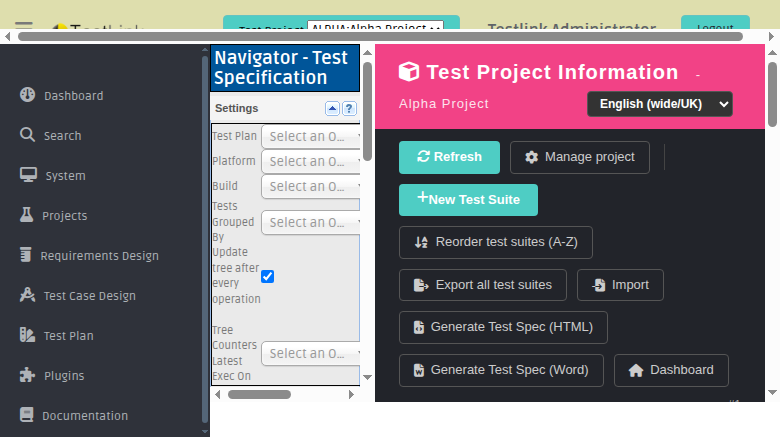Click the Import button
This screenshot has height=437, width=780.
[x=620, y=285]
